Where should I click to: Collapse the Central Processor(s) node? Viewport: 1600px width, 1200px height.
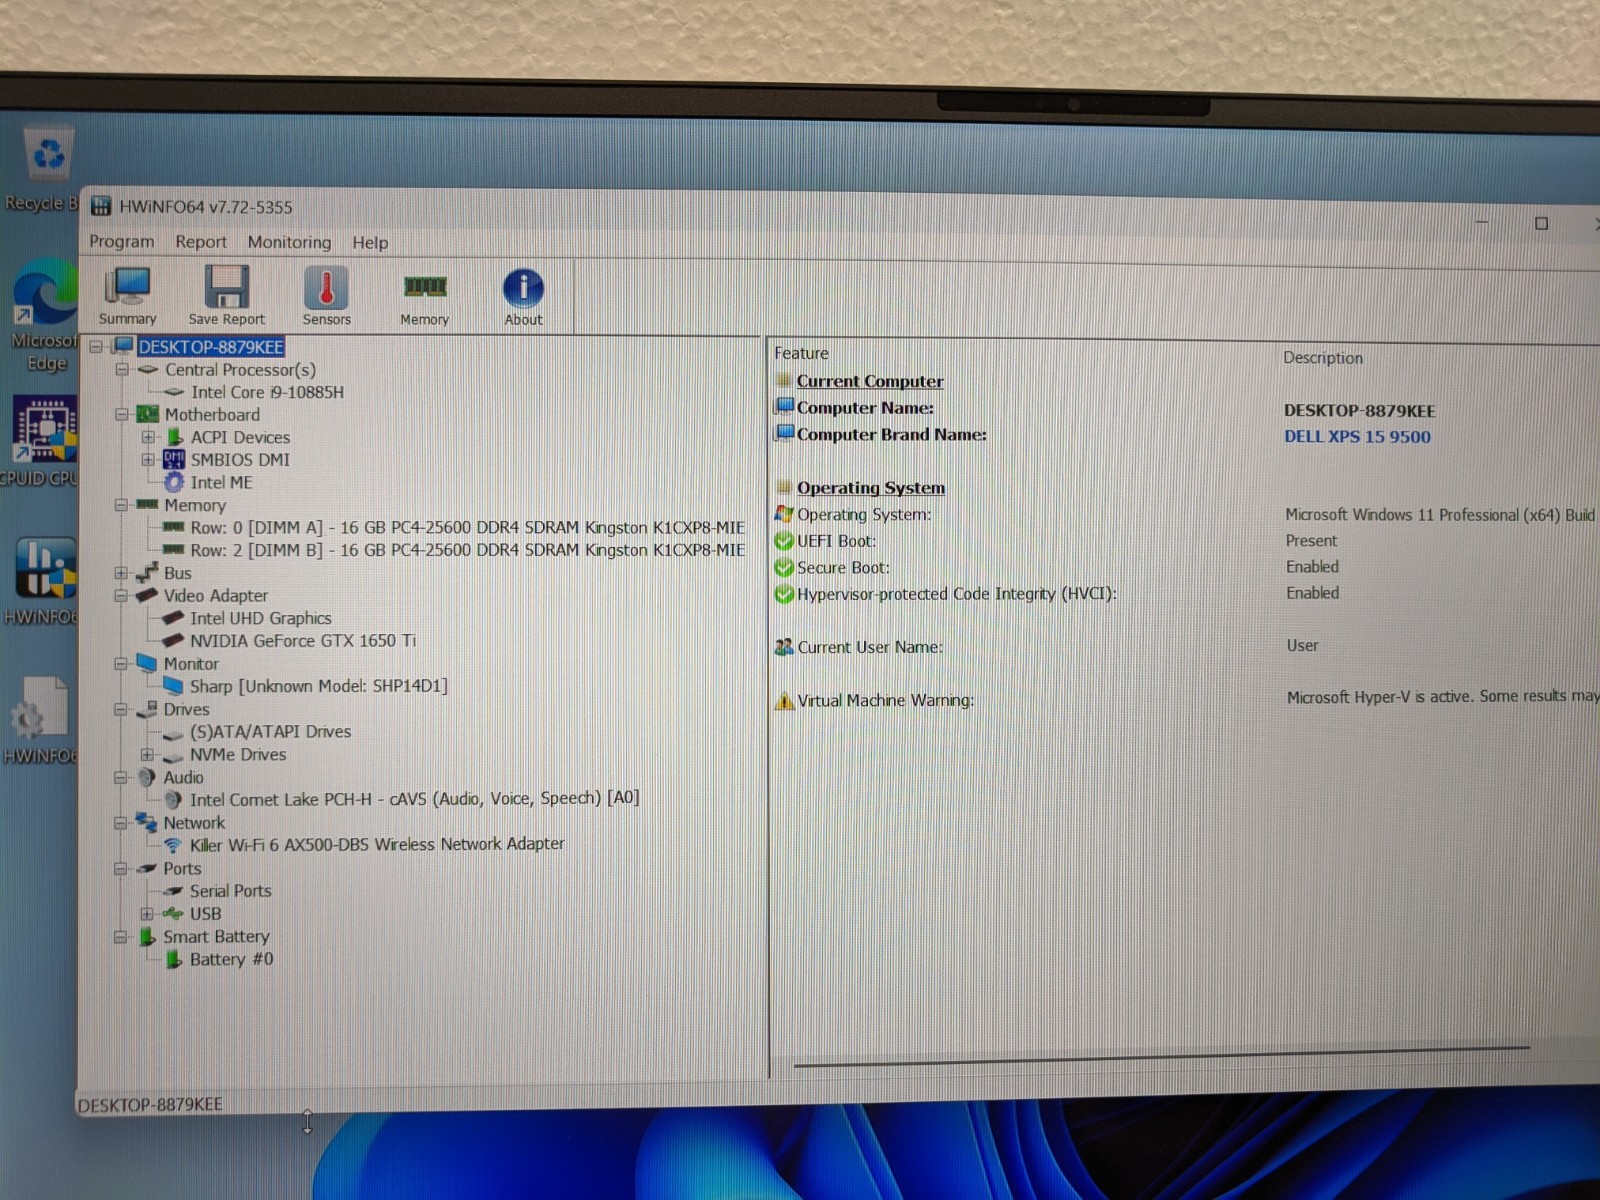(x=121, y=370)
